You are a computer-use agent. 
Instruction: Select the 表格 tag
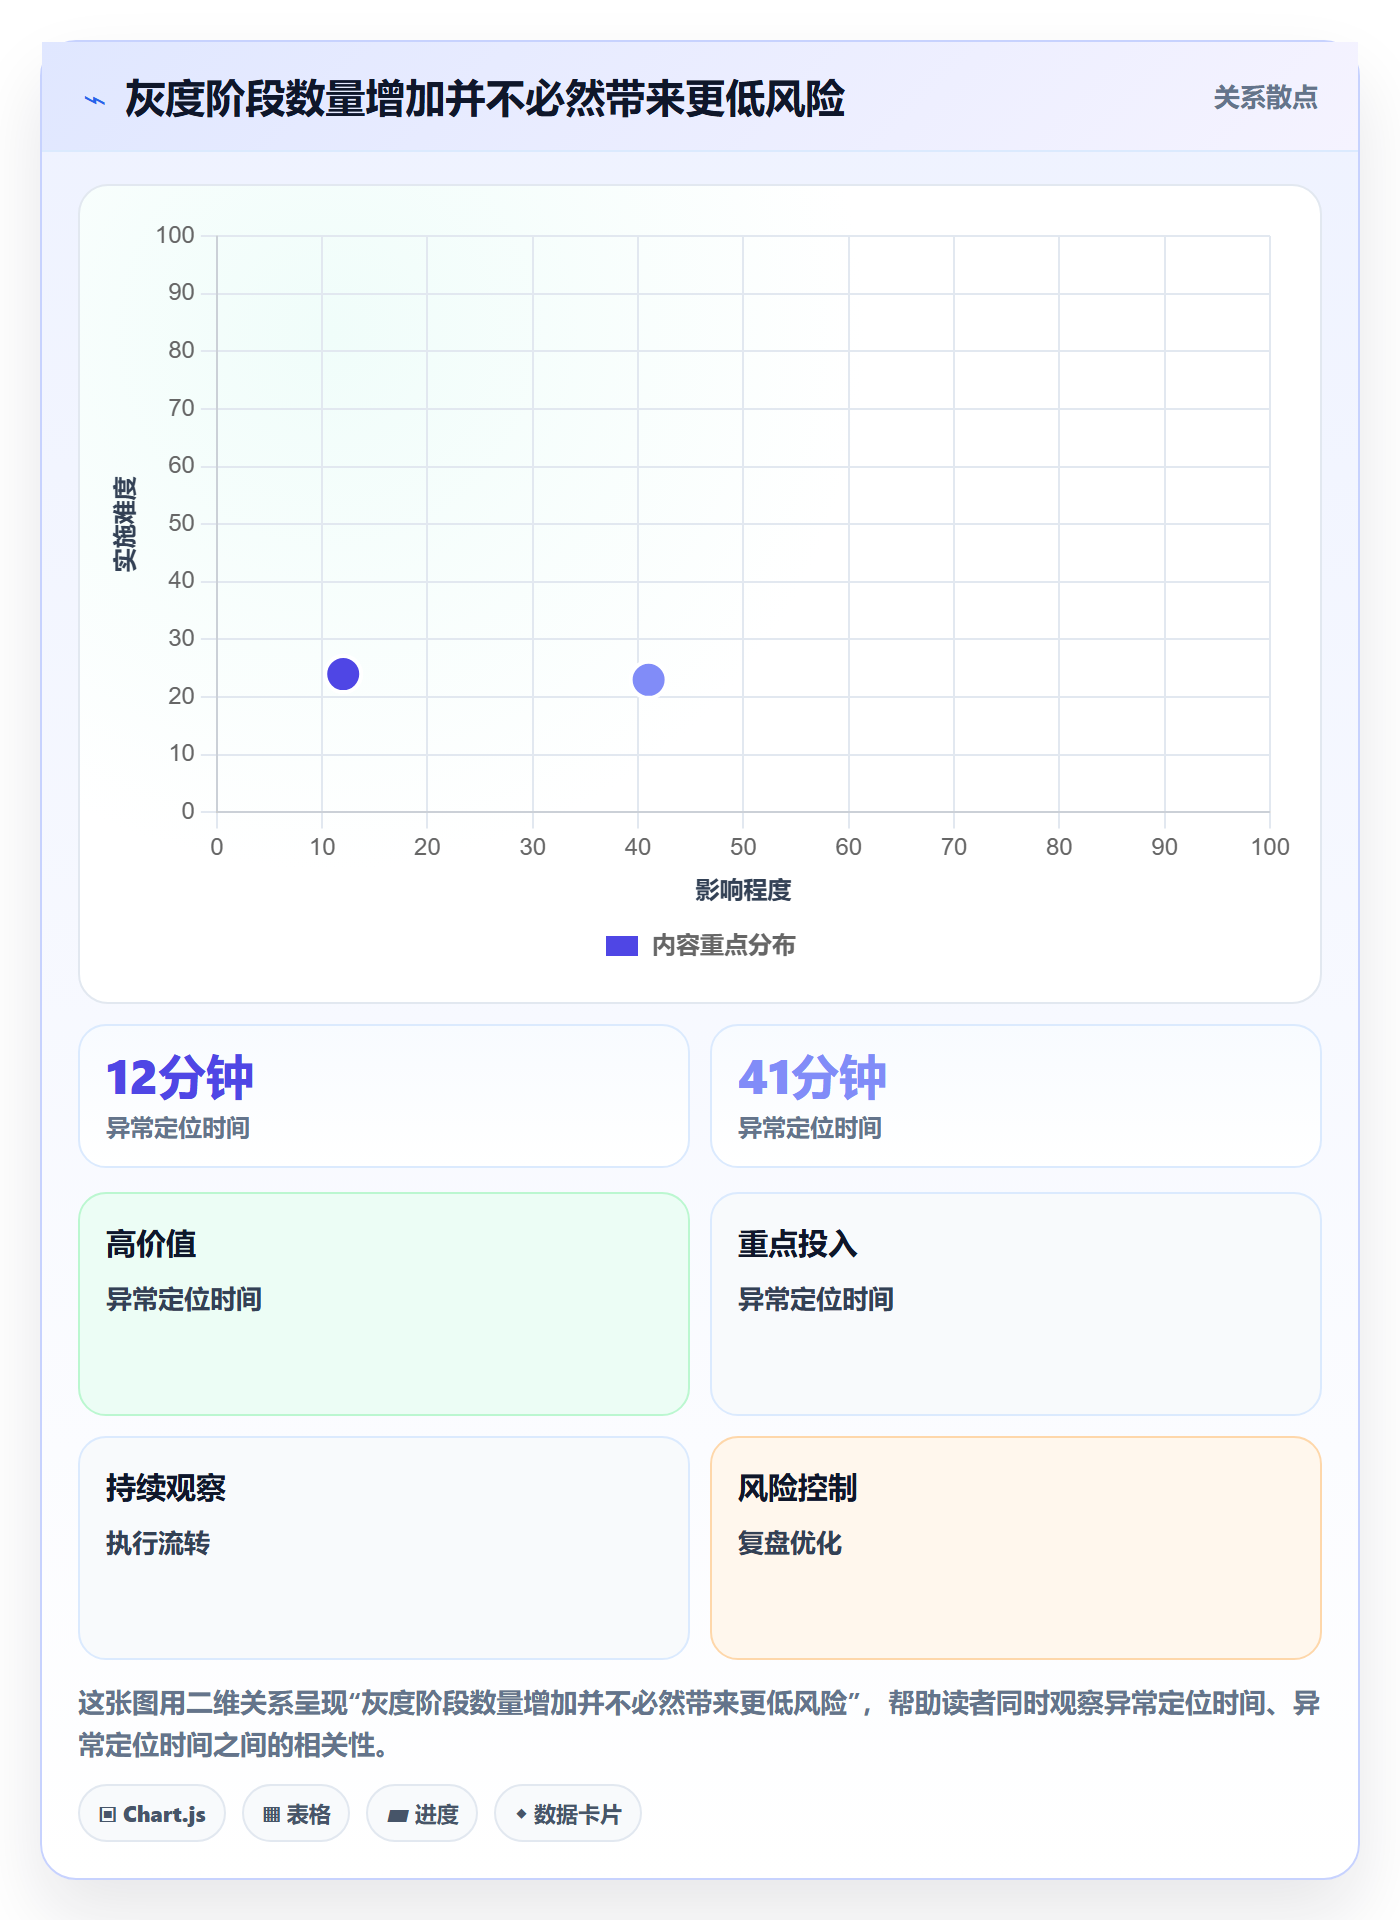point(296,1813)
